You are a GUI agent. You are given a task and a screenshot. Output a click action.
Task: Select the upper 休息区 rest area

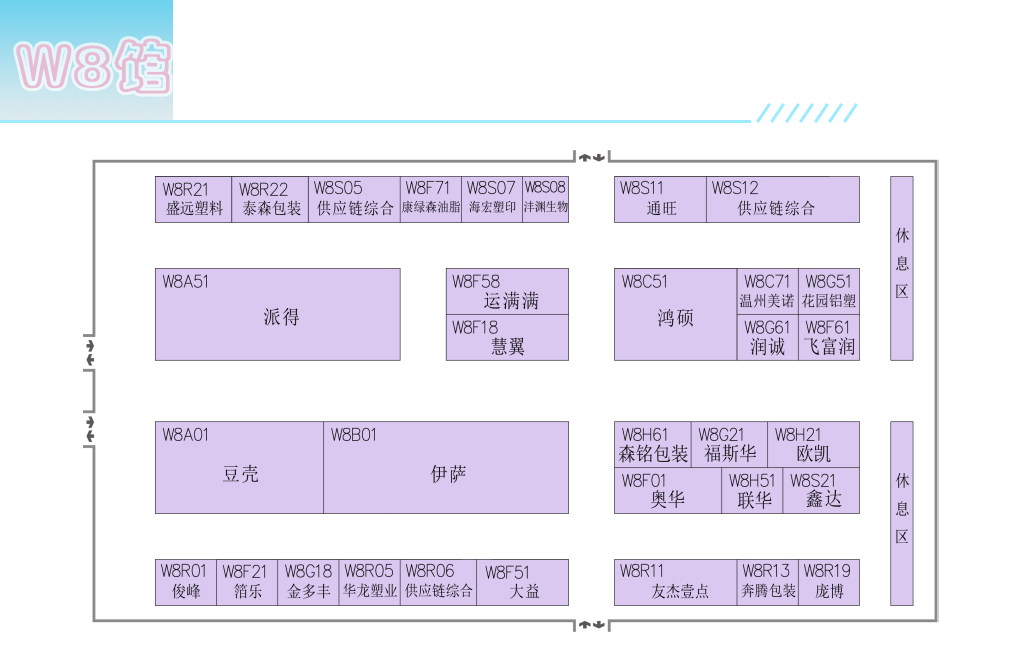pyautogui.click(x=901, y=268)
